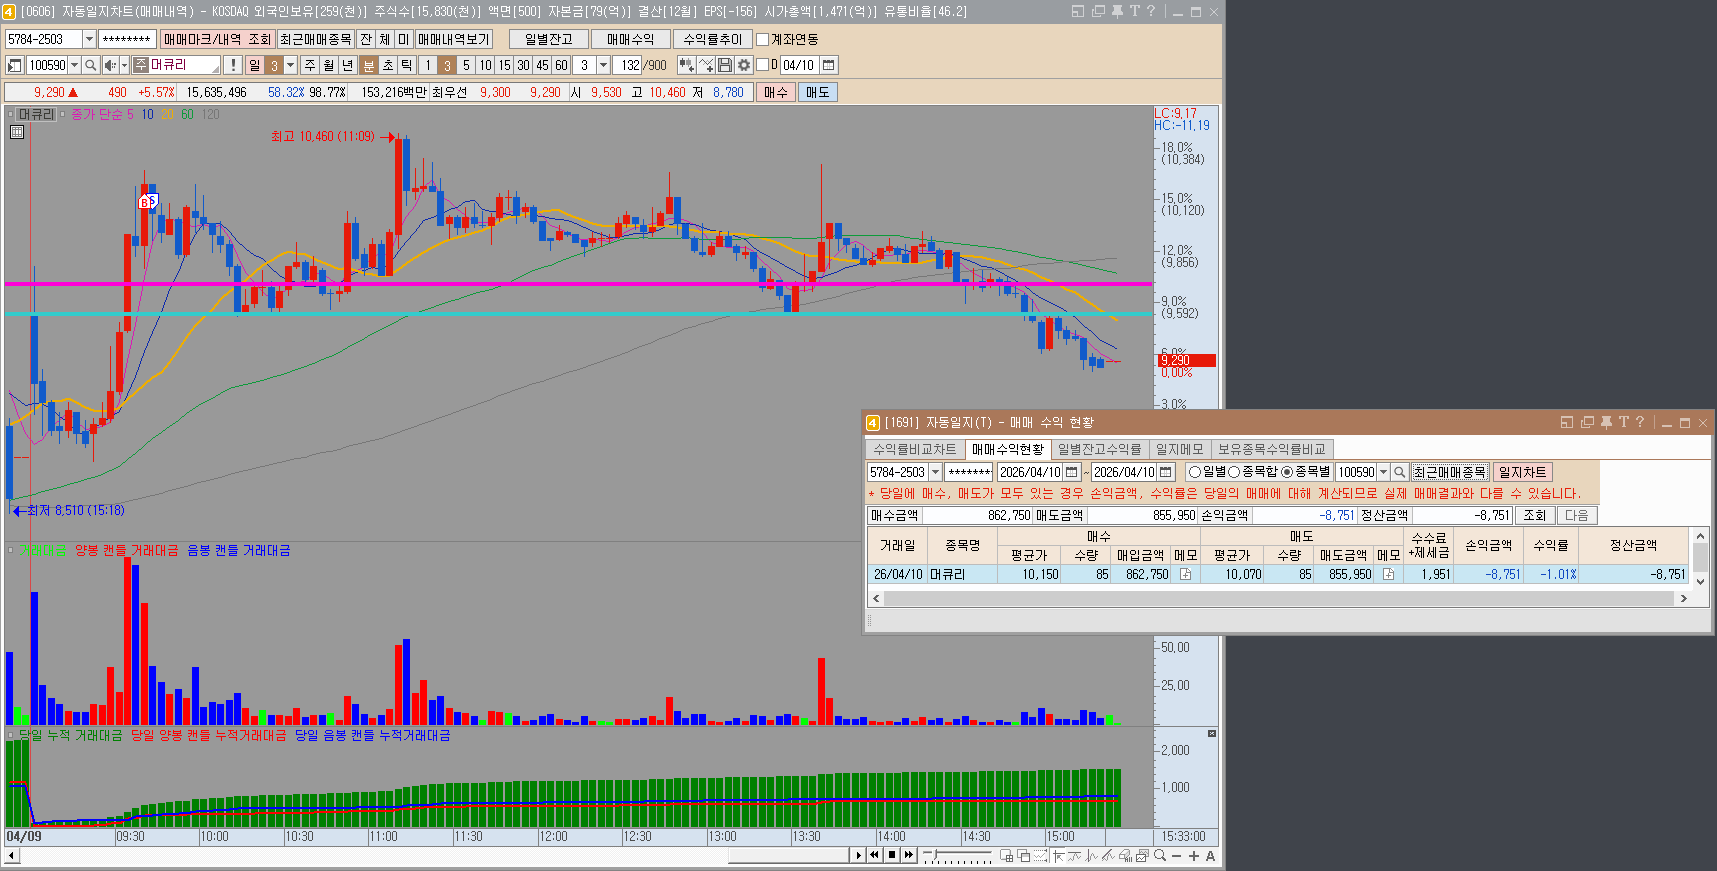Image resolution: width=1717 pixels, height=871 pixels.
Task: Click the 'A' auto icon in bottom toolbar
Action: point(1210,856)
